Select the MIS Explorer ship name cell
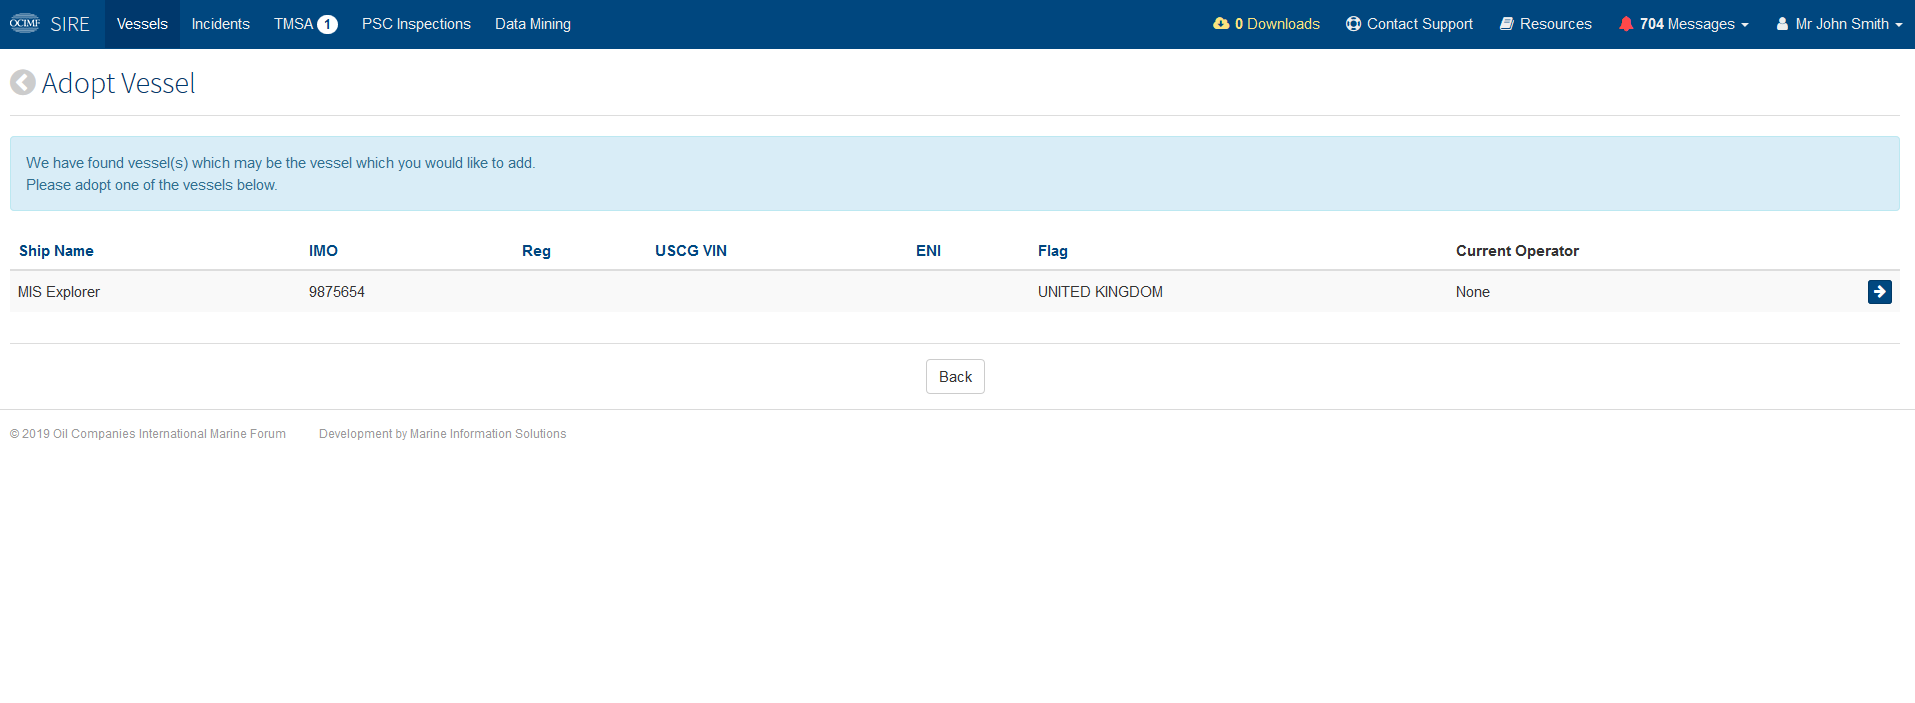 coord(59,292)
